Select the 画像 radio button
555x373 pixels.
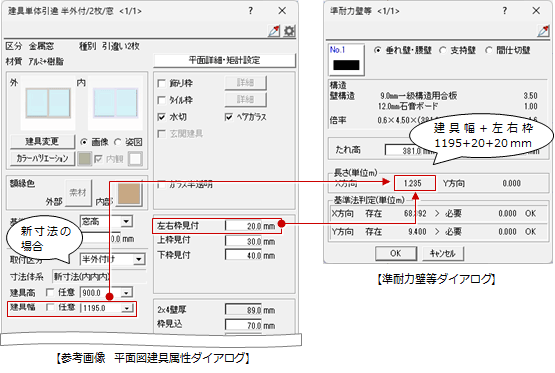pyautogui.click(x=84, y=142)
